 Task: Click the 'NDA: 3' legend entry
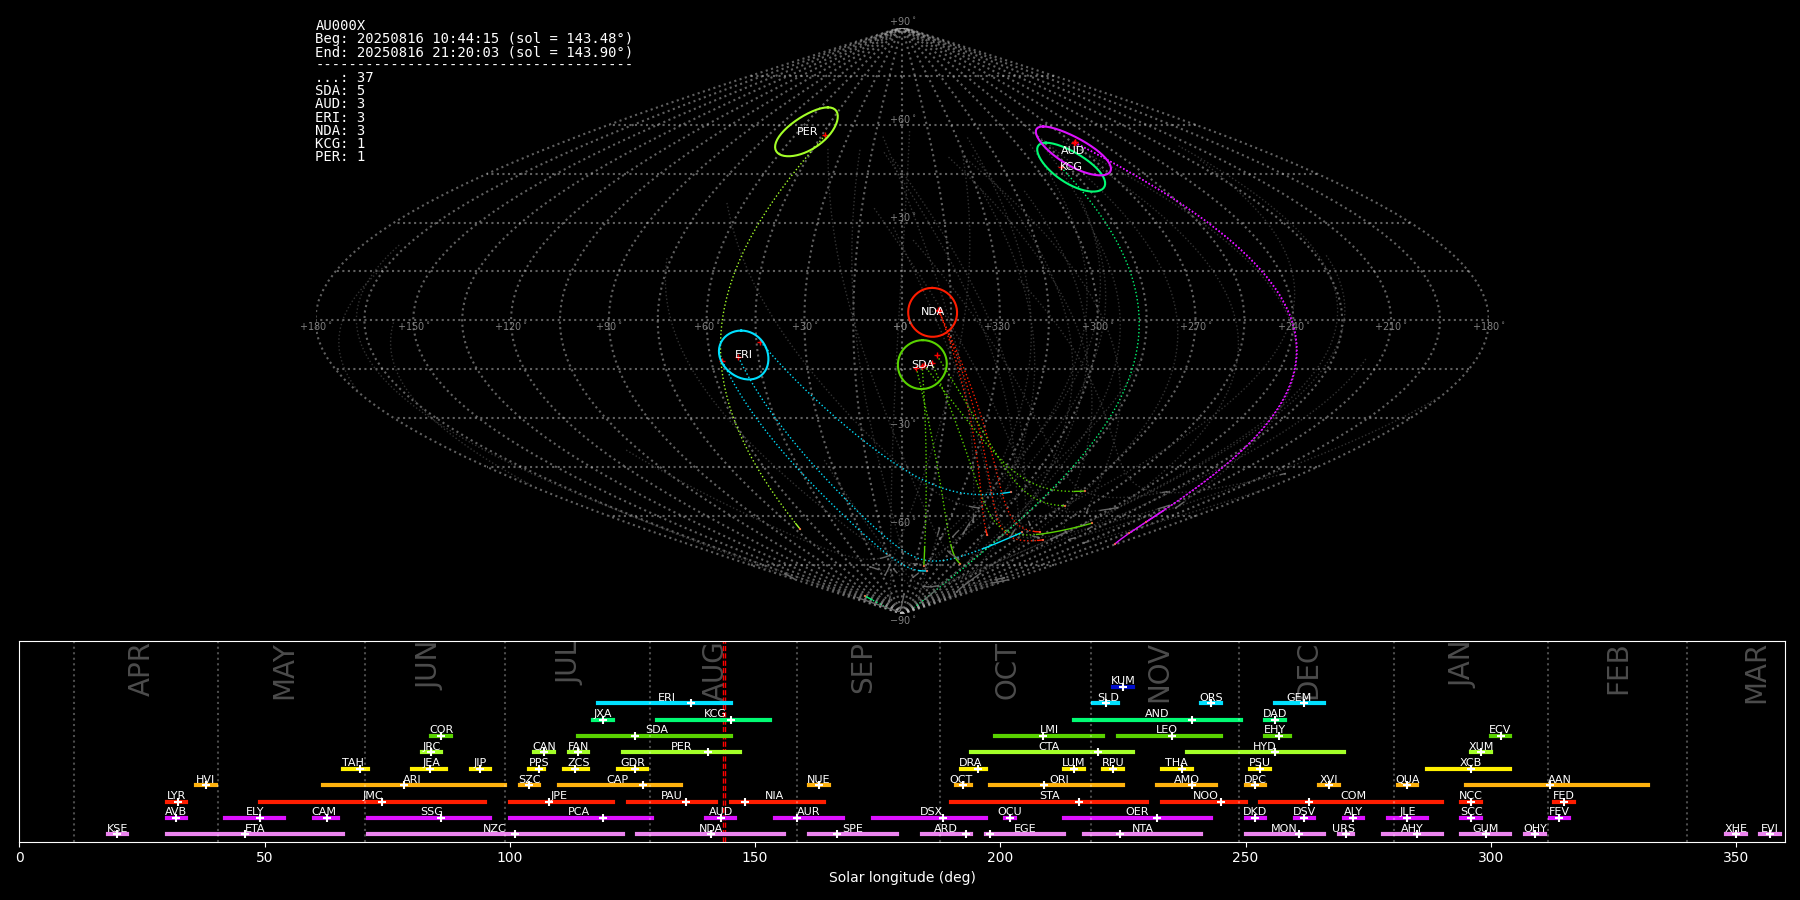[x=340, y=130]
